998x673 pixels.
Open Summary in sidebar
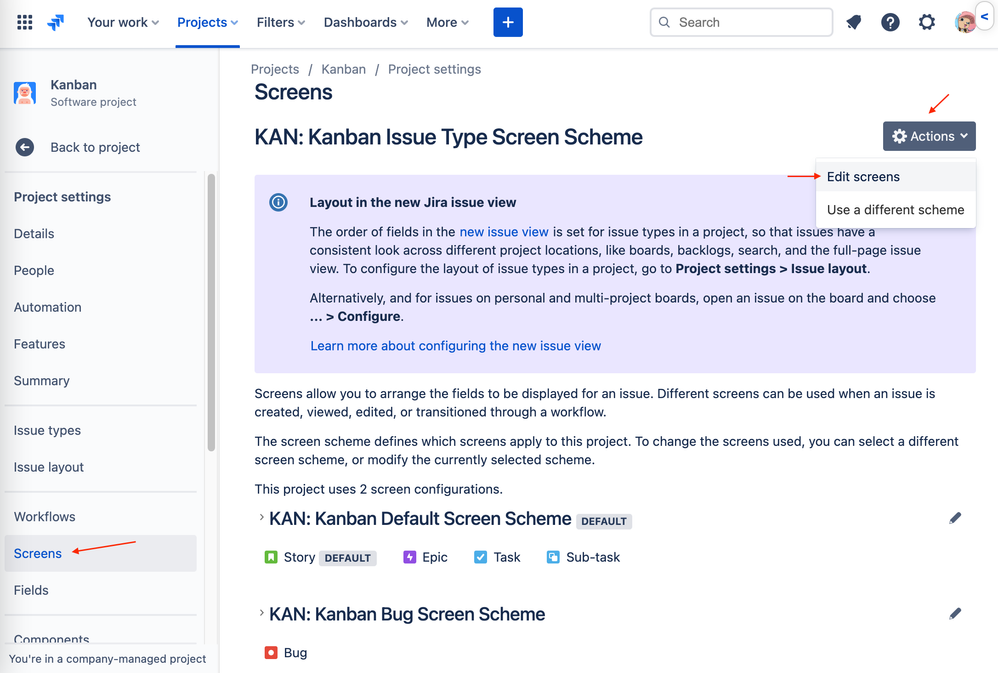(x=41, y=381)
